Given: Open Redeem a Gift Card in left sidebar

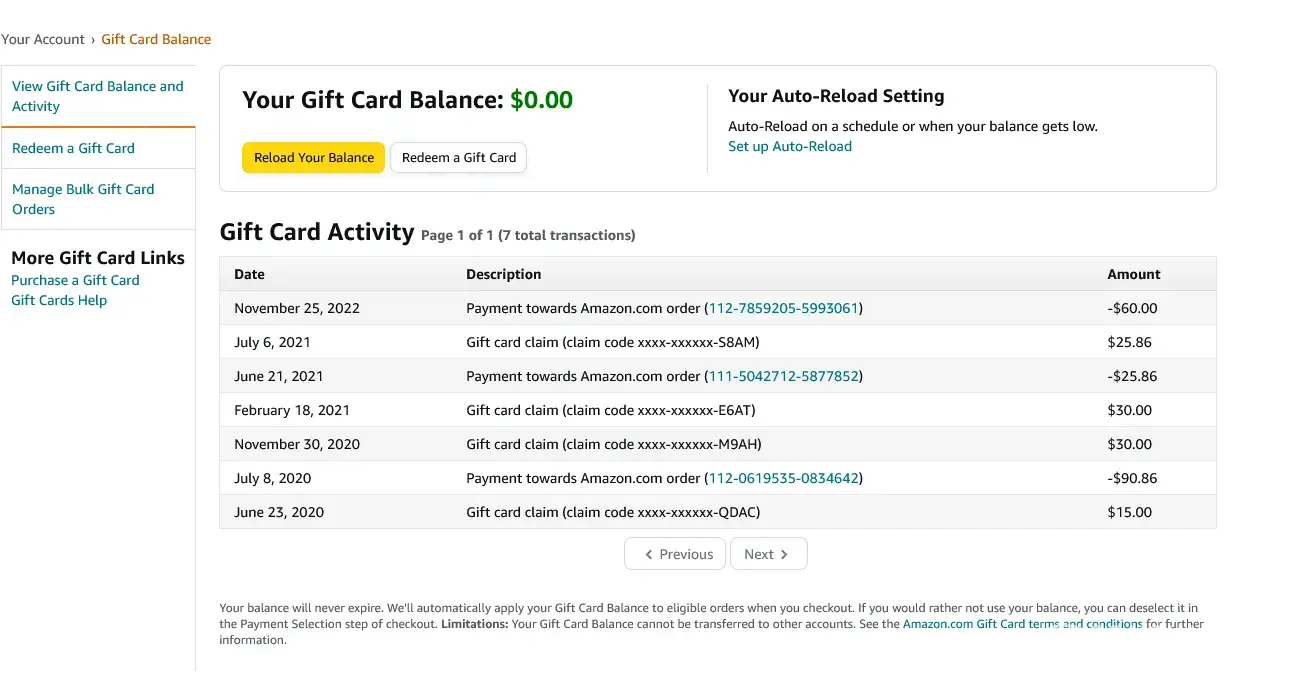Looking at the screenshot, I should coord(73,148).
